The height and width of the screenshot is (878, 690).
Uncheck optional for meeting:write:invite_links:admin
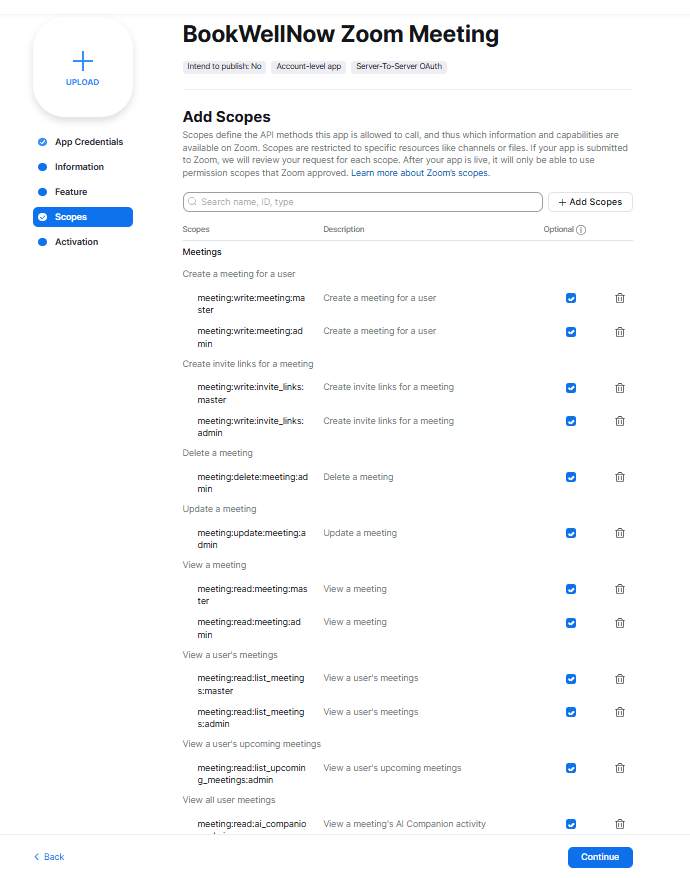click(x=571, y=421)
